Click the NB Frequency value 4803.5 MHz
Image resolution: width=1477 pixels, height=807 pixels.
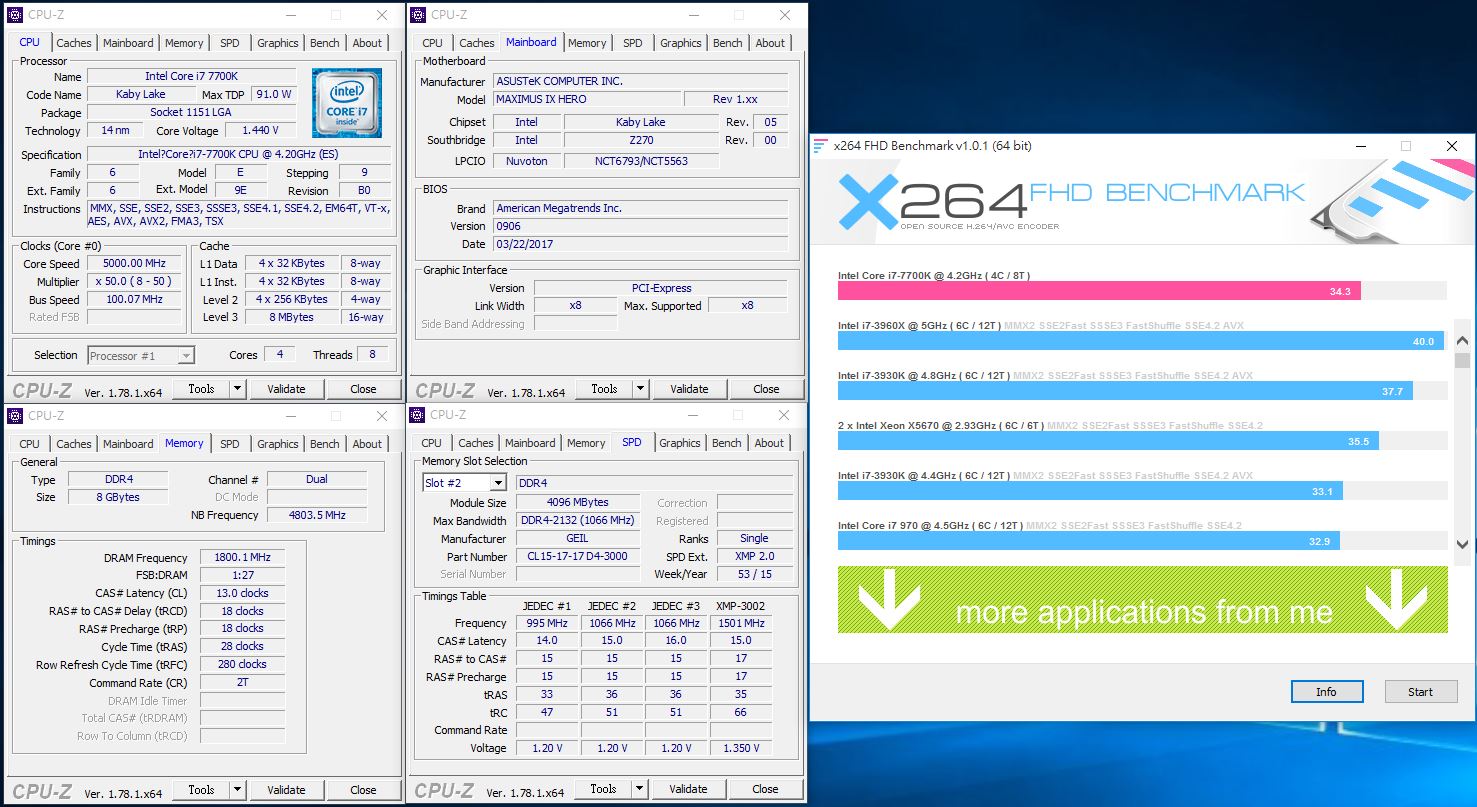click(x=317, y=516)
